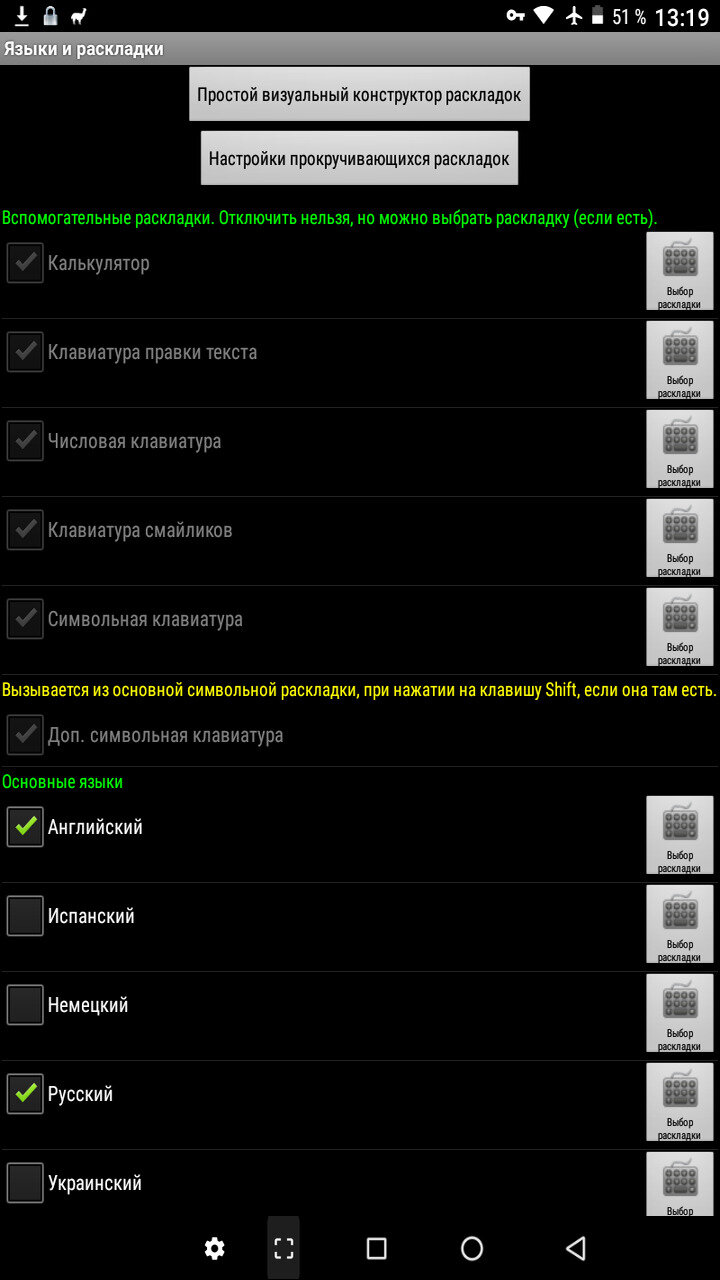Disable the Английский language checkbox
The image size is (720, 1280).
tap(25, 827)
